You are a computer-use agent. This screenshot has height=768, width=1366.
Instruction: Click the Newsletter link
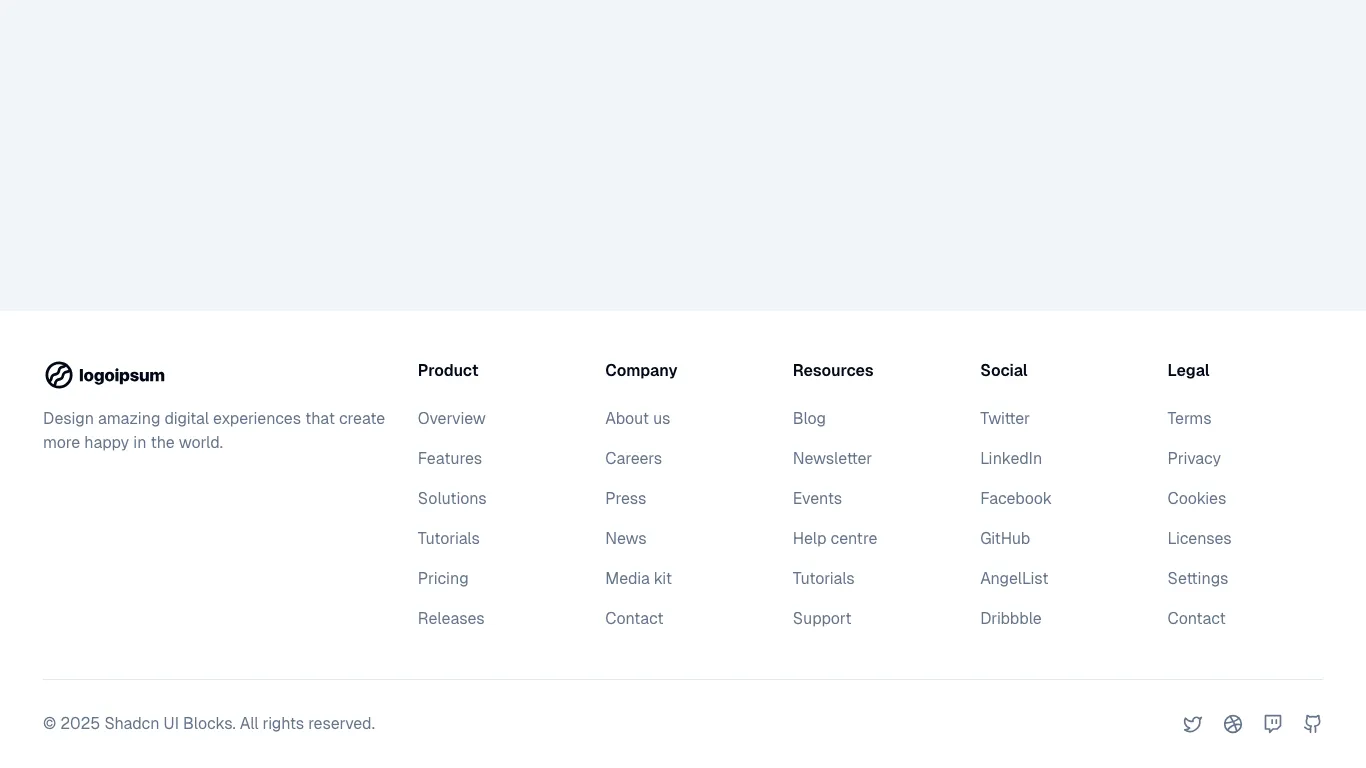(x=832, y=458)
